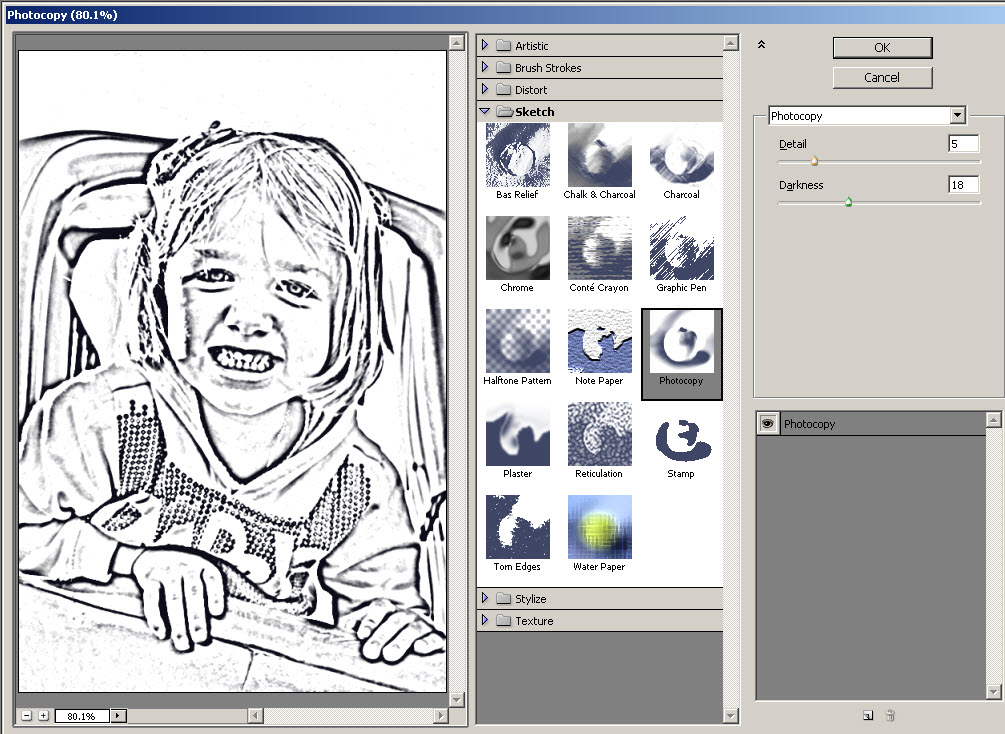
Task: Expand the Artistic filter category
Action: pos(487,45)
